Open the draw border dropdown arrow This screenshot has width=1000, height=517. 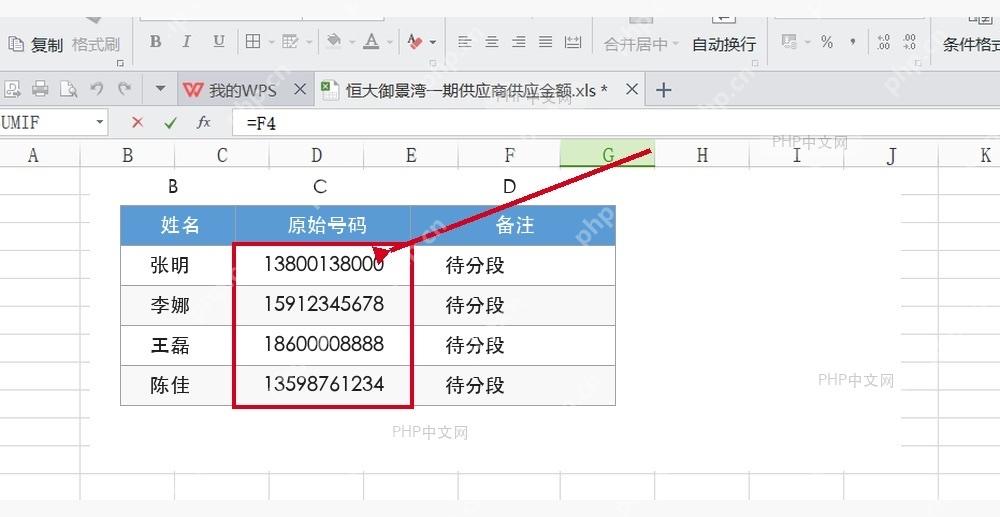(x=309, y=43)
